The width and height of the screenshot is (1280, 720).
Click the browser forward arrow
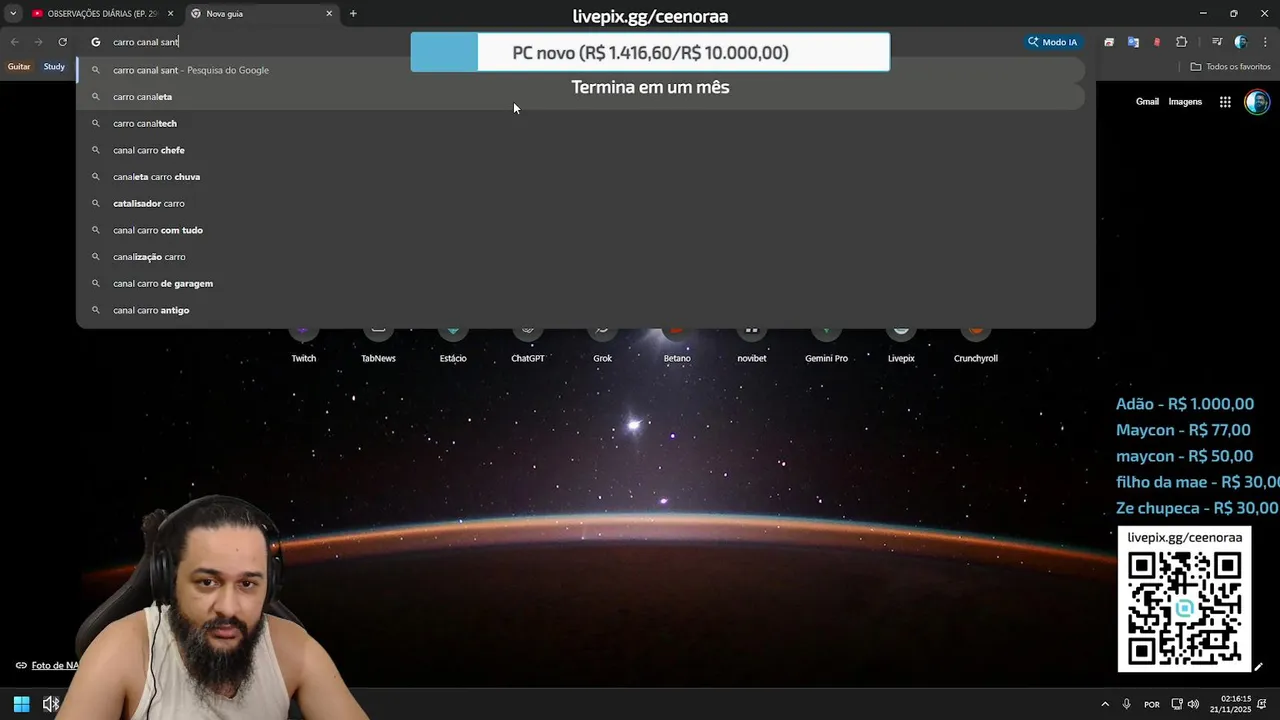(38, 42)
